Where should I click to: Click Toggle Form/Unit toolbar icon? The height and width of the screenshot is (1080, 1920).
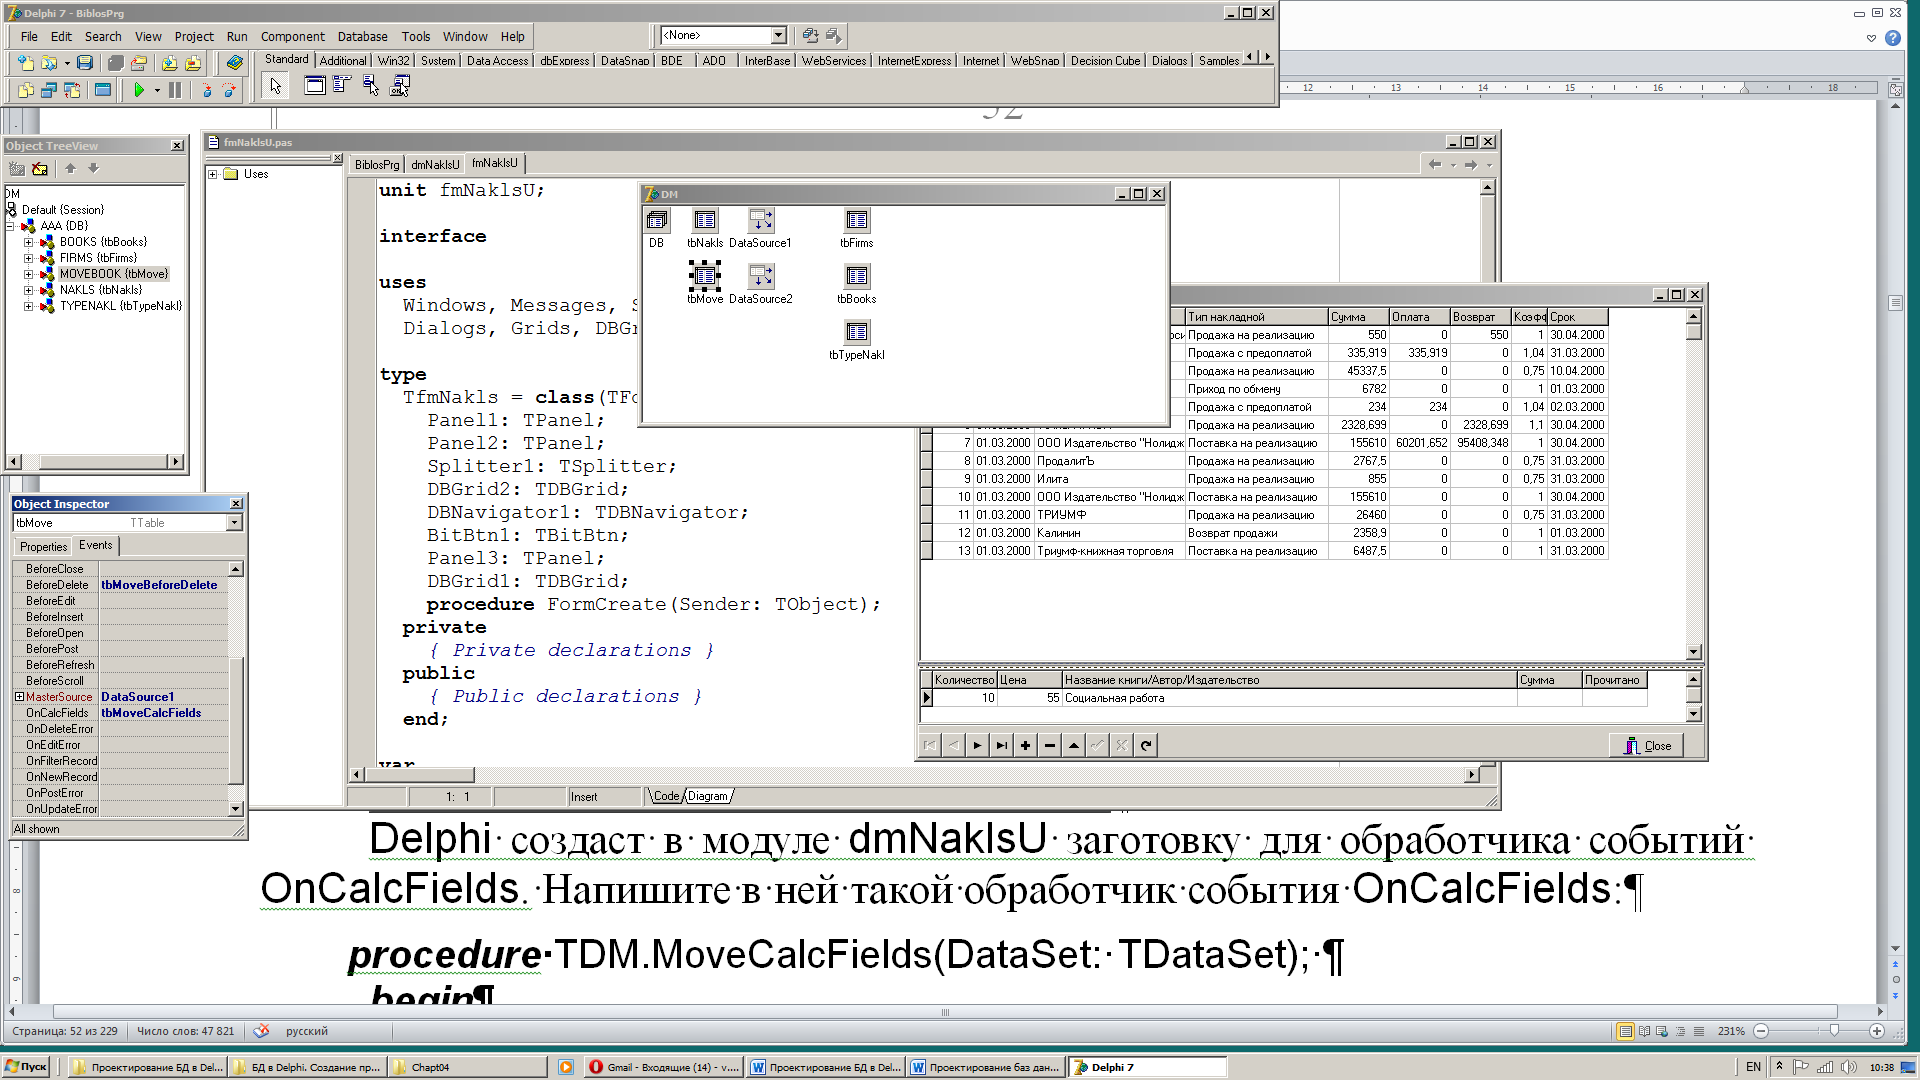pos(72,90)
